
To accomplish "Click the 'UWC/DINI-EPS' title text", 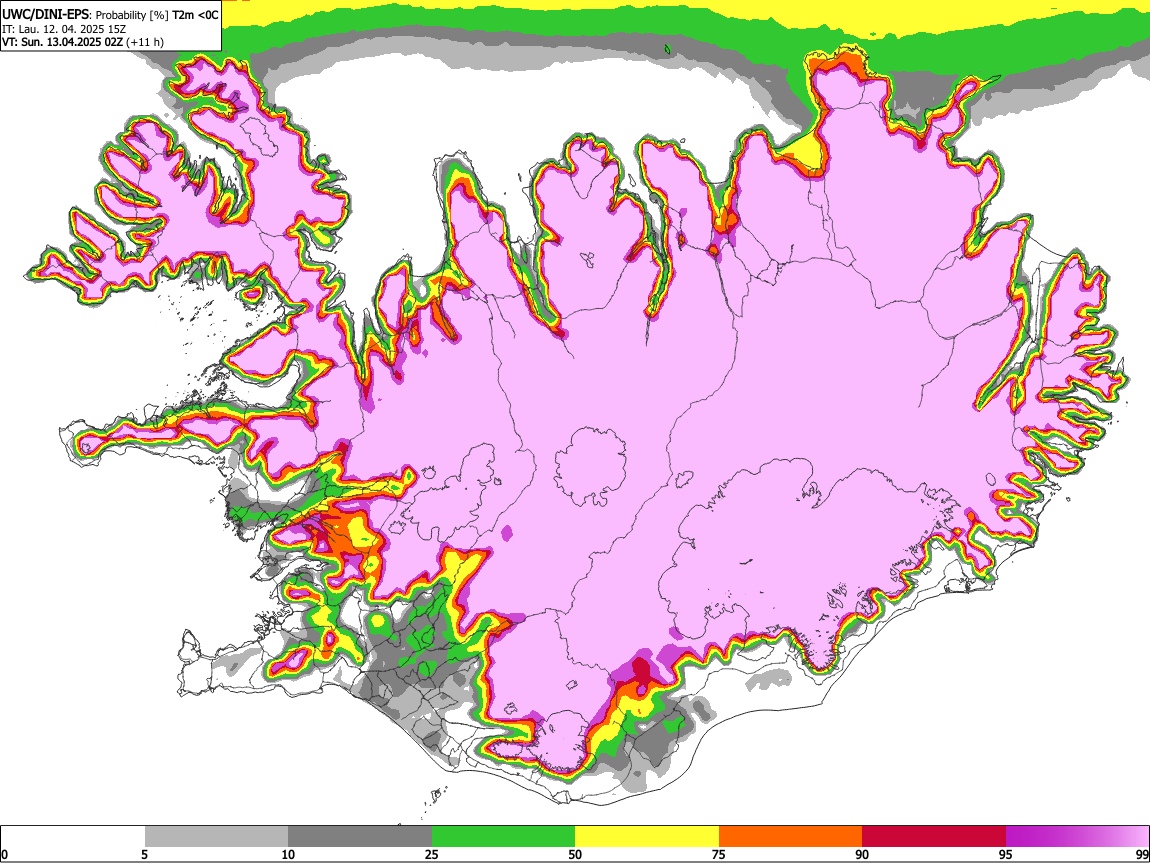I will [x=45, y=15].
